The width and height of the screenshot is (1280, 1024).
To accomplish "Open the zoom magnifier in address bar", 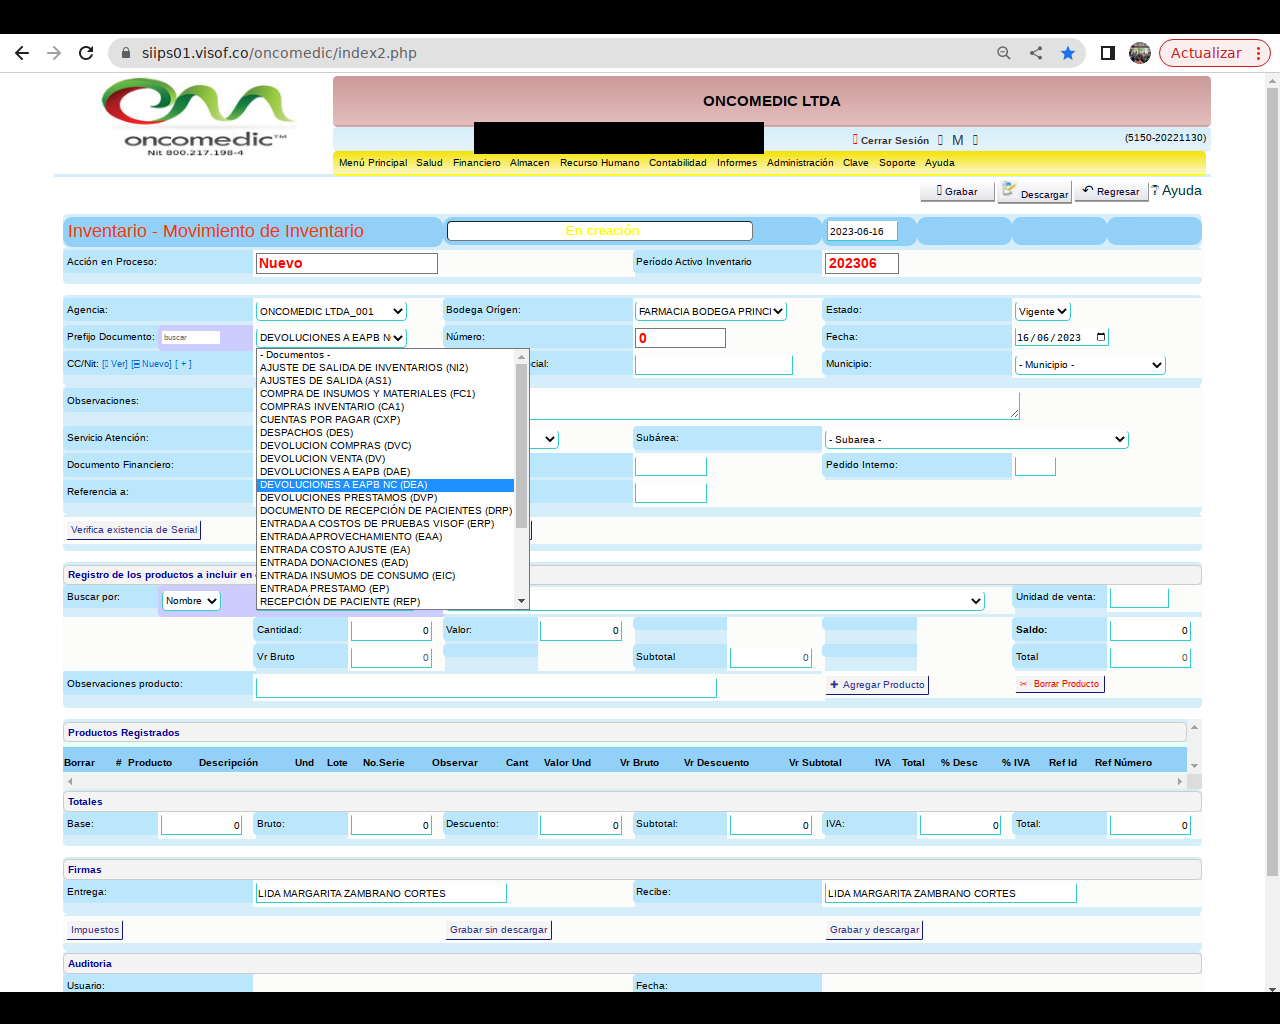I will tap(1004, 53).
